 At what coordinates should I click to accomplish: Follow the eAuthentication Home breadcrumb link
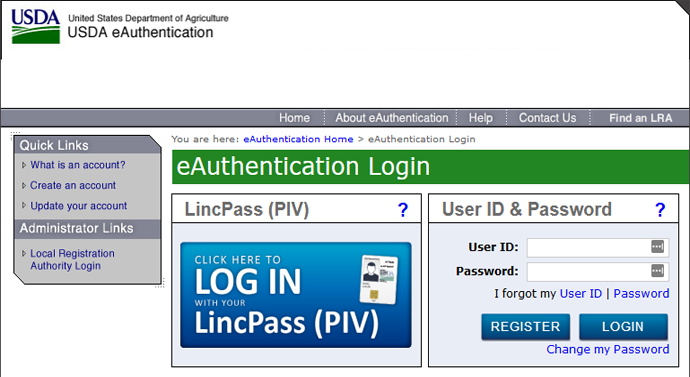click(298, 139)
